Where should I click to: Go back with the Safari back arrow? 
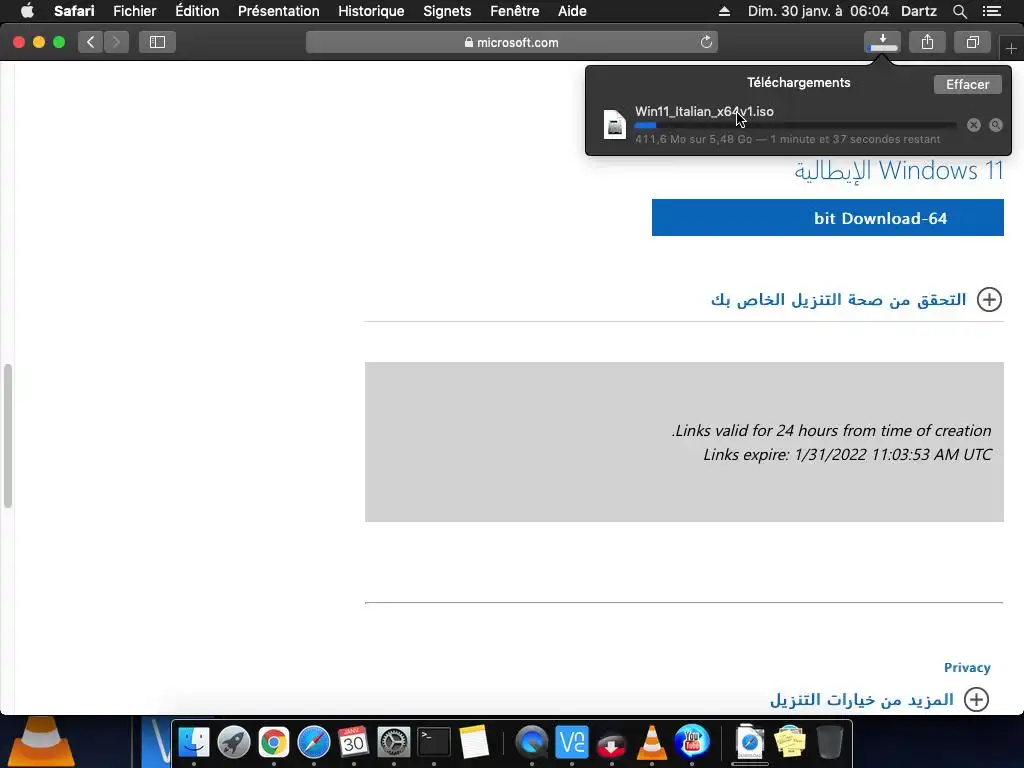[90, 42]
